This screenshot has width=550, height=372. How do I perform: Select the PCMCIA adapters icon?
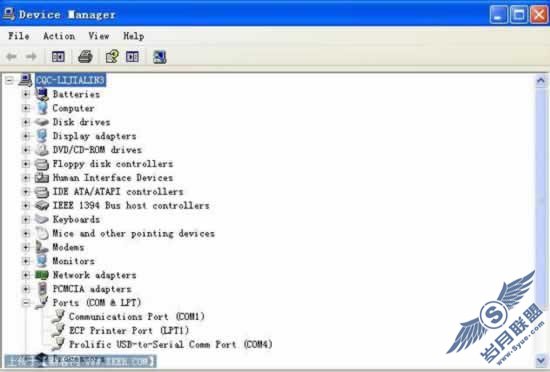click(42, 289)
